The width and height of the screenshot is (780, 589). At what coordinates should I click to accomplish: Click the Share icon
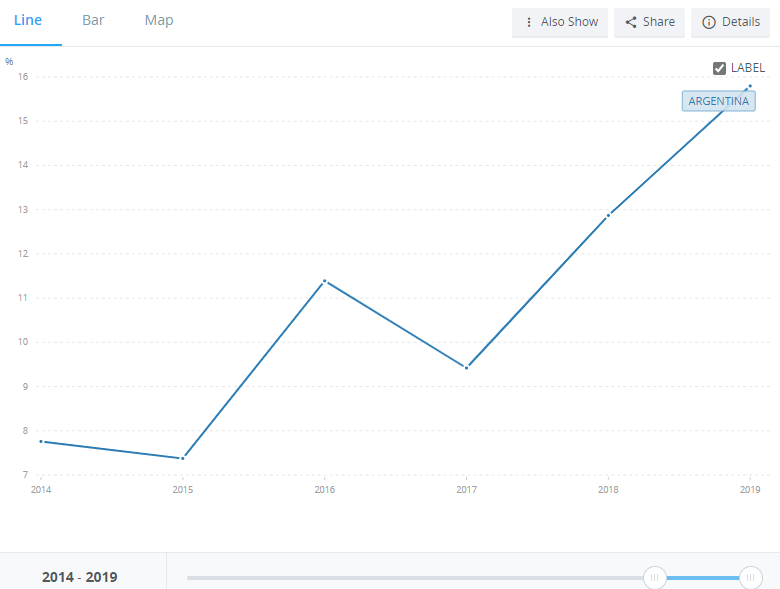pos(631,22)
